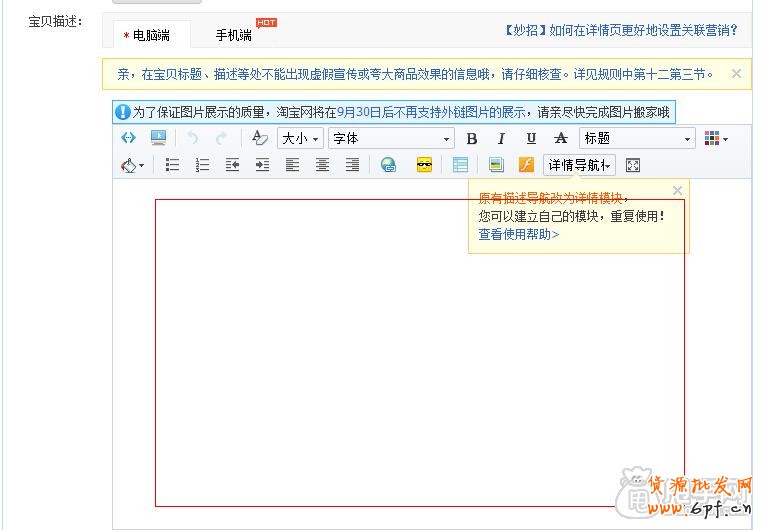Insert a bulleted list

(x=172, y=165)
